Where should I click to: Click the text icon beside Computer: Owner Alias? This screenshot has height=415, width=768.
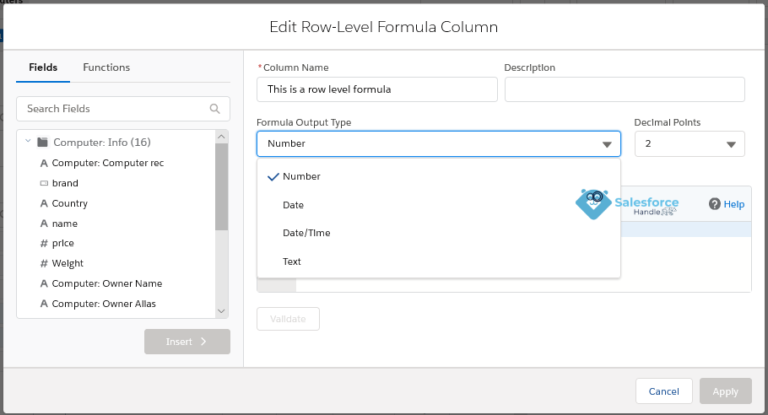44,304
